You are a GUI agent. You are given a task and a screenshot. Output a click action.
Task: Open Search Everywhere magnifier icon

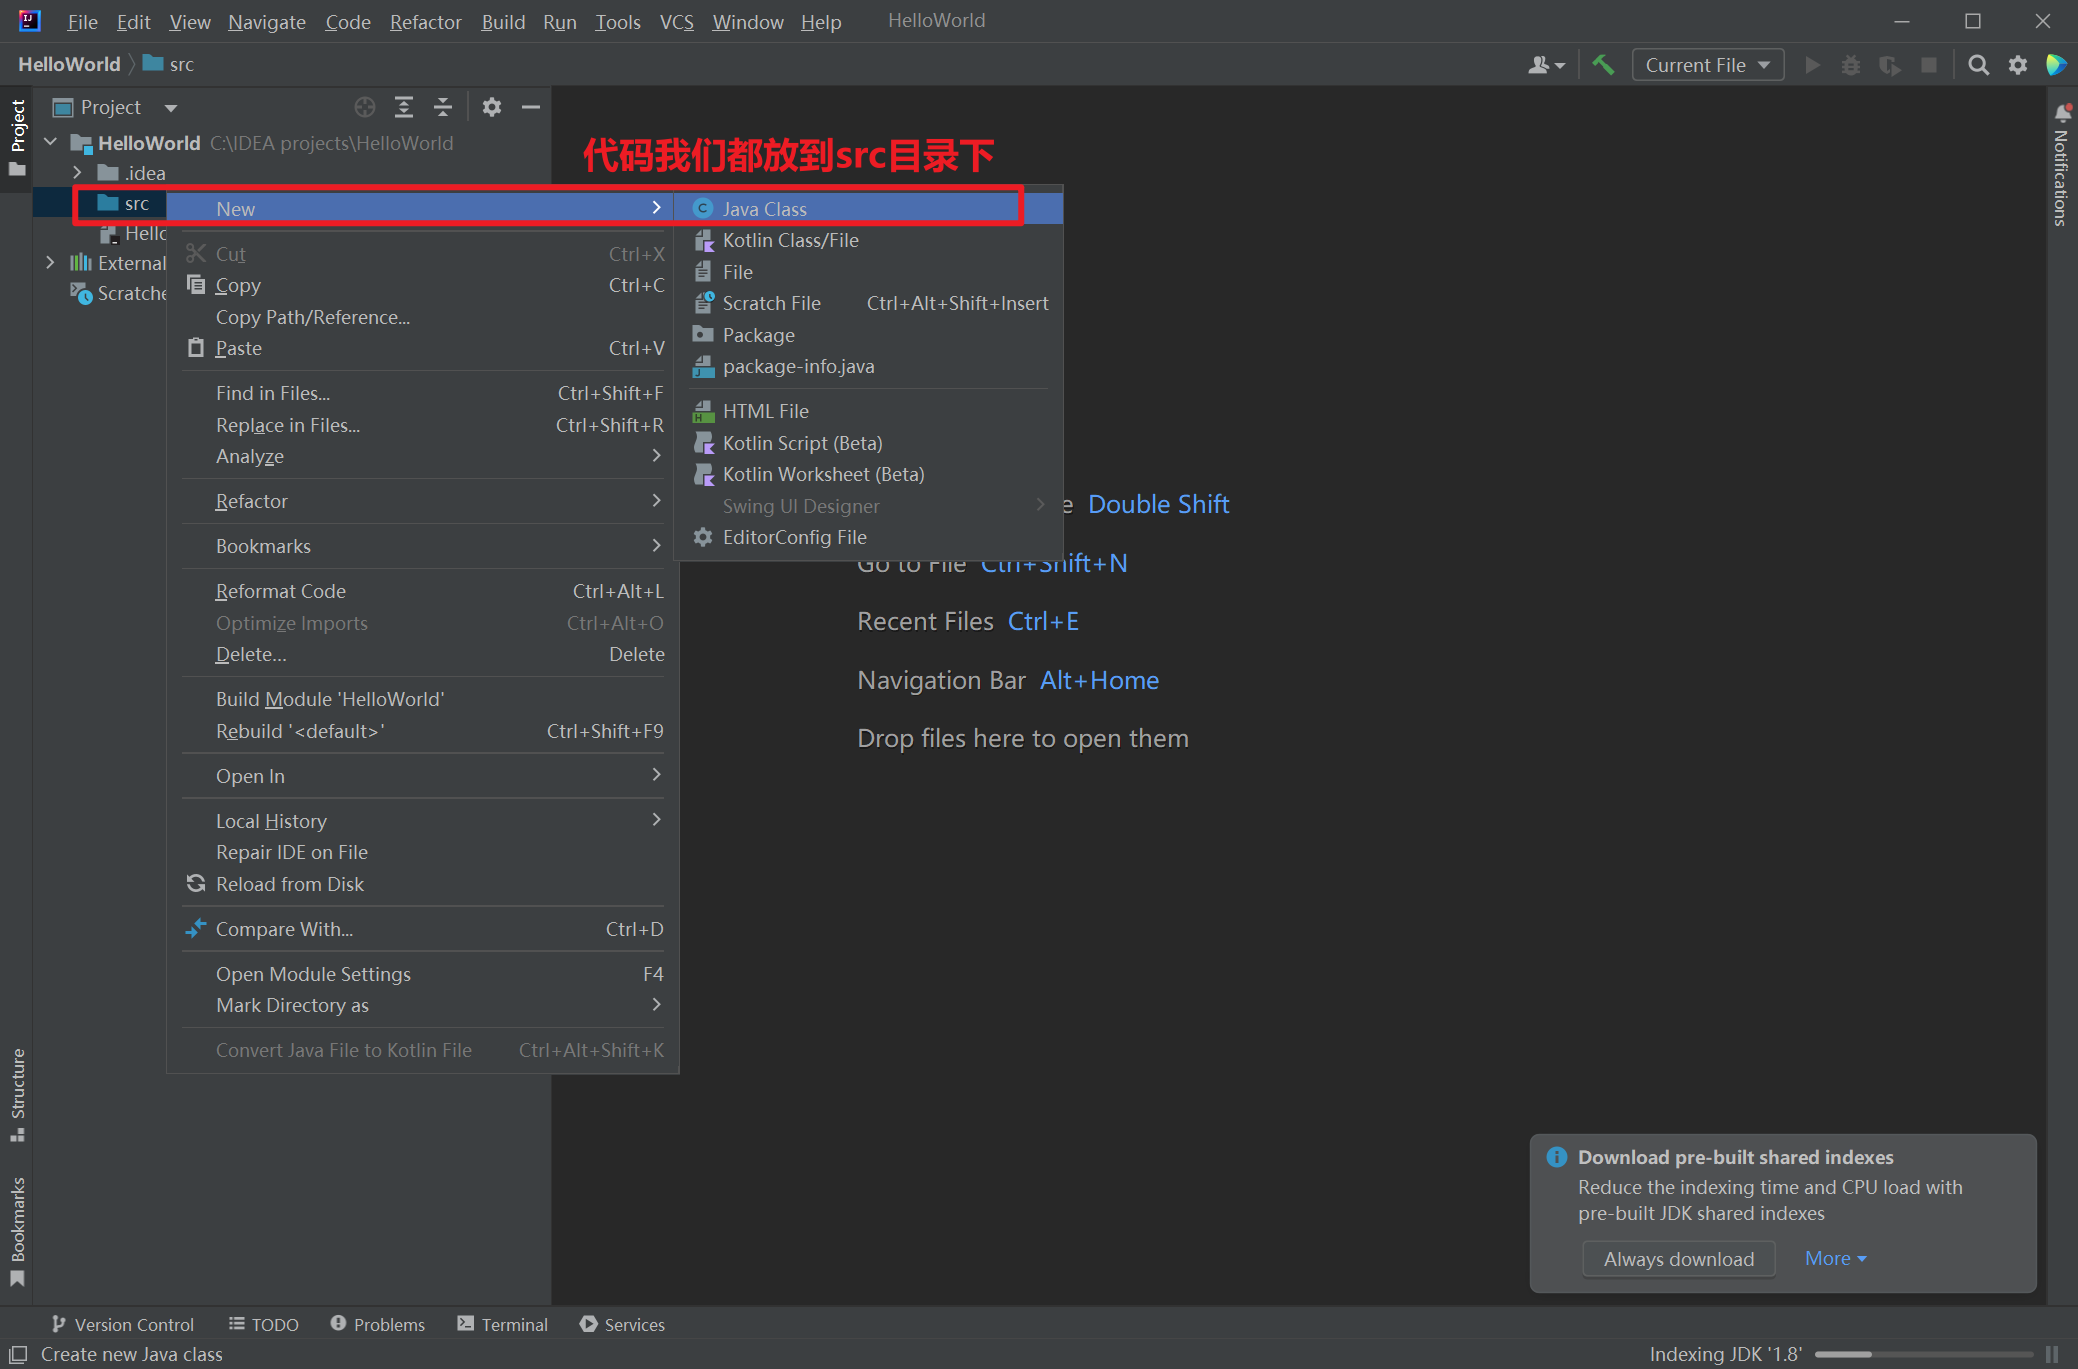(1977, 65)
